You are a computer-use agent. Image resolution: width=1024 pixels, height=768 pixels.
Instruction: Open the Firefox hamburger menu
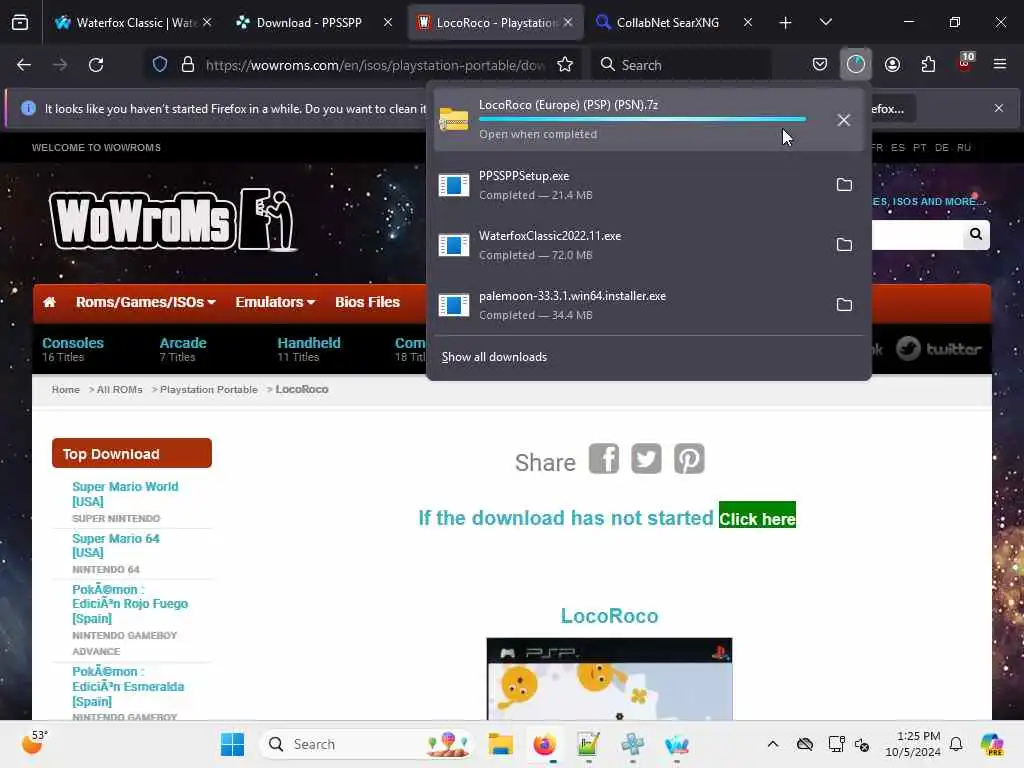[x=1000, y=65]
